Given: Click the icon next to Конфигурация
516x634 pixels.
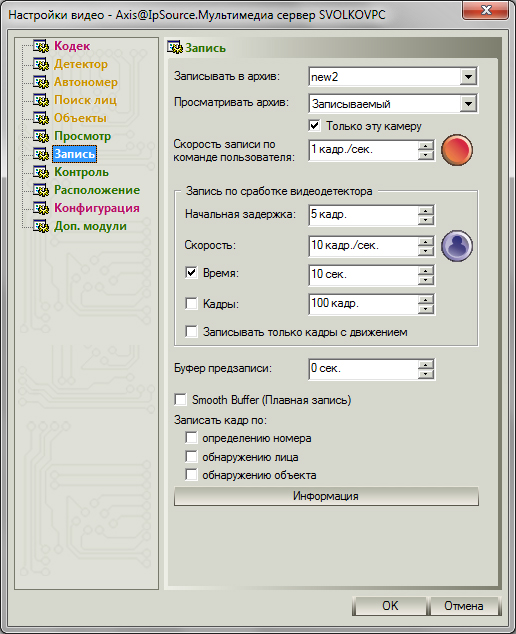Looking at the screenshot, I should [x=41, y=208].
